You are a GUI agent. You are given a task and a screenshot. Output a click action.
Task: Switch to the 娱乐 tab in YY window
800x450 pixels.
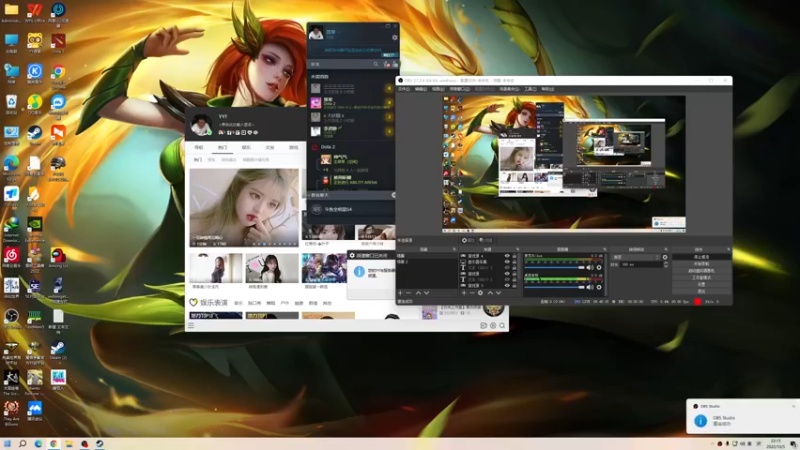pyautogui.click(x=246, y=147)
